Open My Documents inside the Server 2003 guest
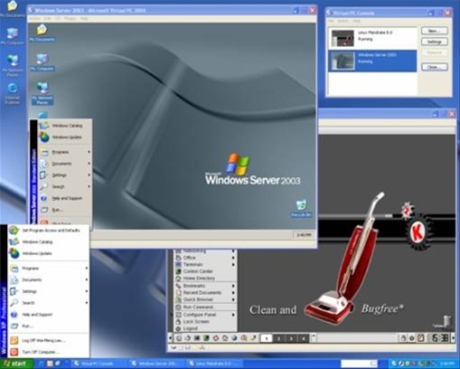Viewport: 460px width, 369px height. pos(42,33)
